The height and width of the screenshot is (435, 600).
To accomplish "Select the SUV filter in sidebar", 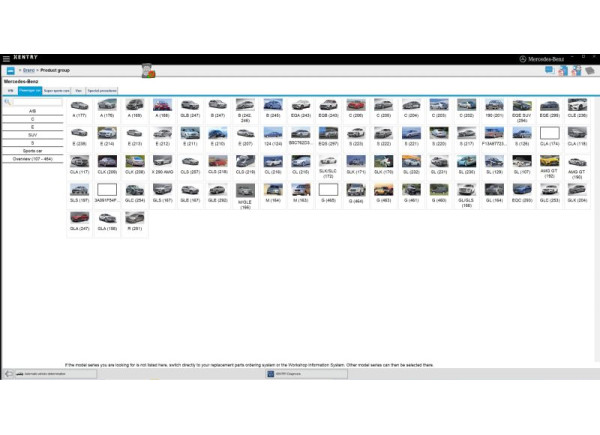I will (x=32, y=134).
